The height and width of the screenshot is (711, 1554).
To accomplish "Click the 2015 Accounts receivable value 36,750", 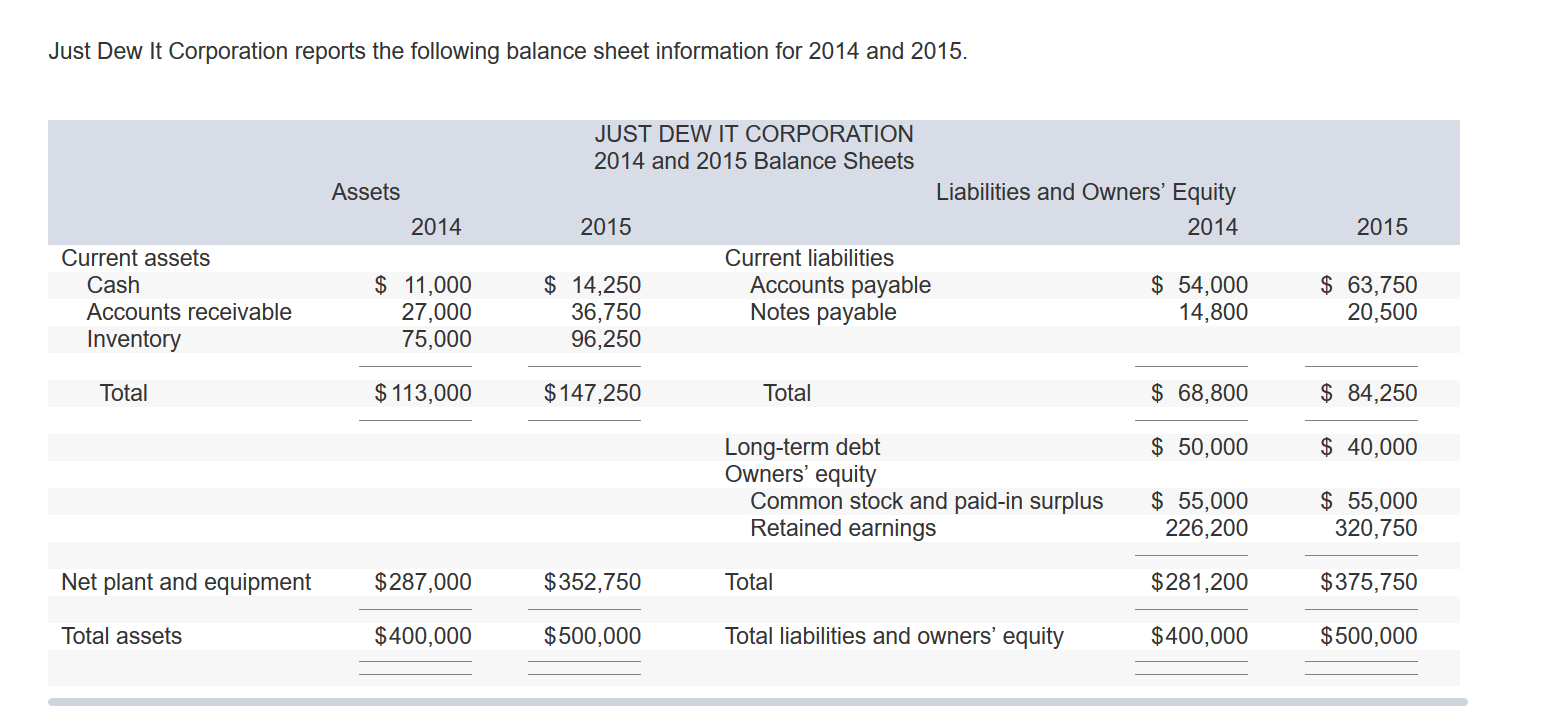I will (x=606, y=312).
